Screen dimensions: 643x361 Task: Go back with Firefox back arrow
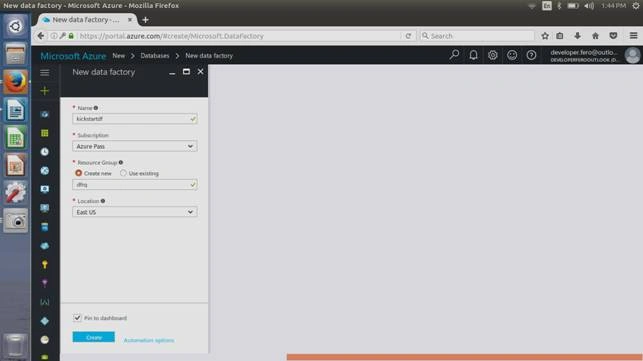[41, 36]
